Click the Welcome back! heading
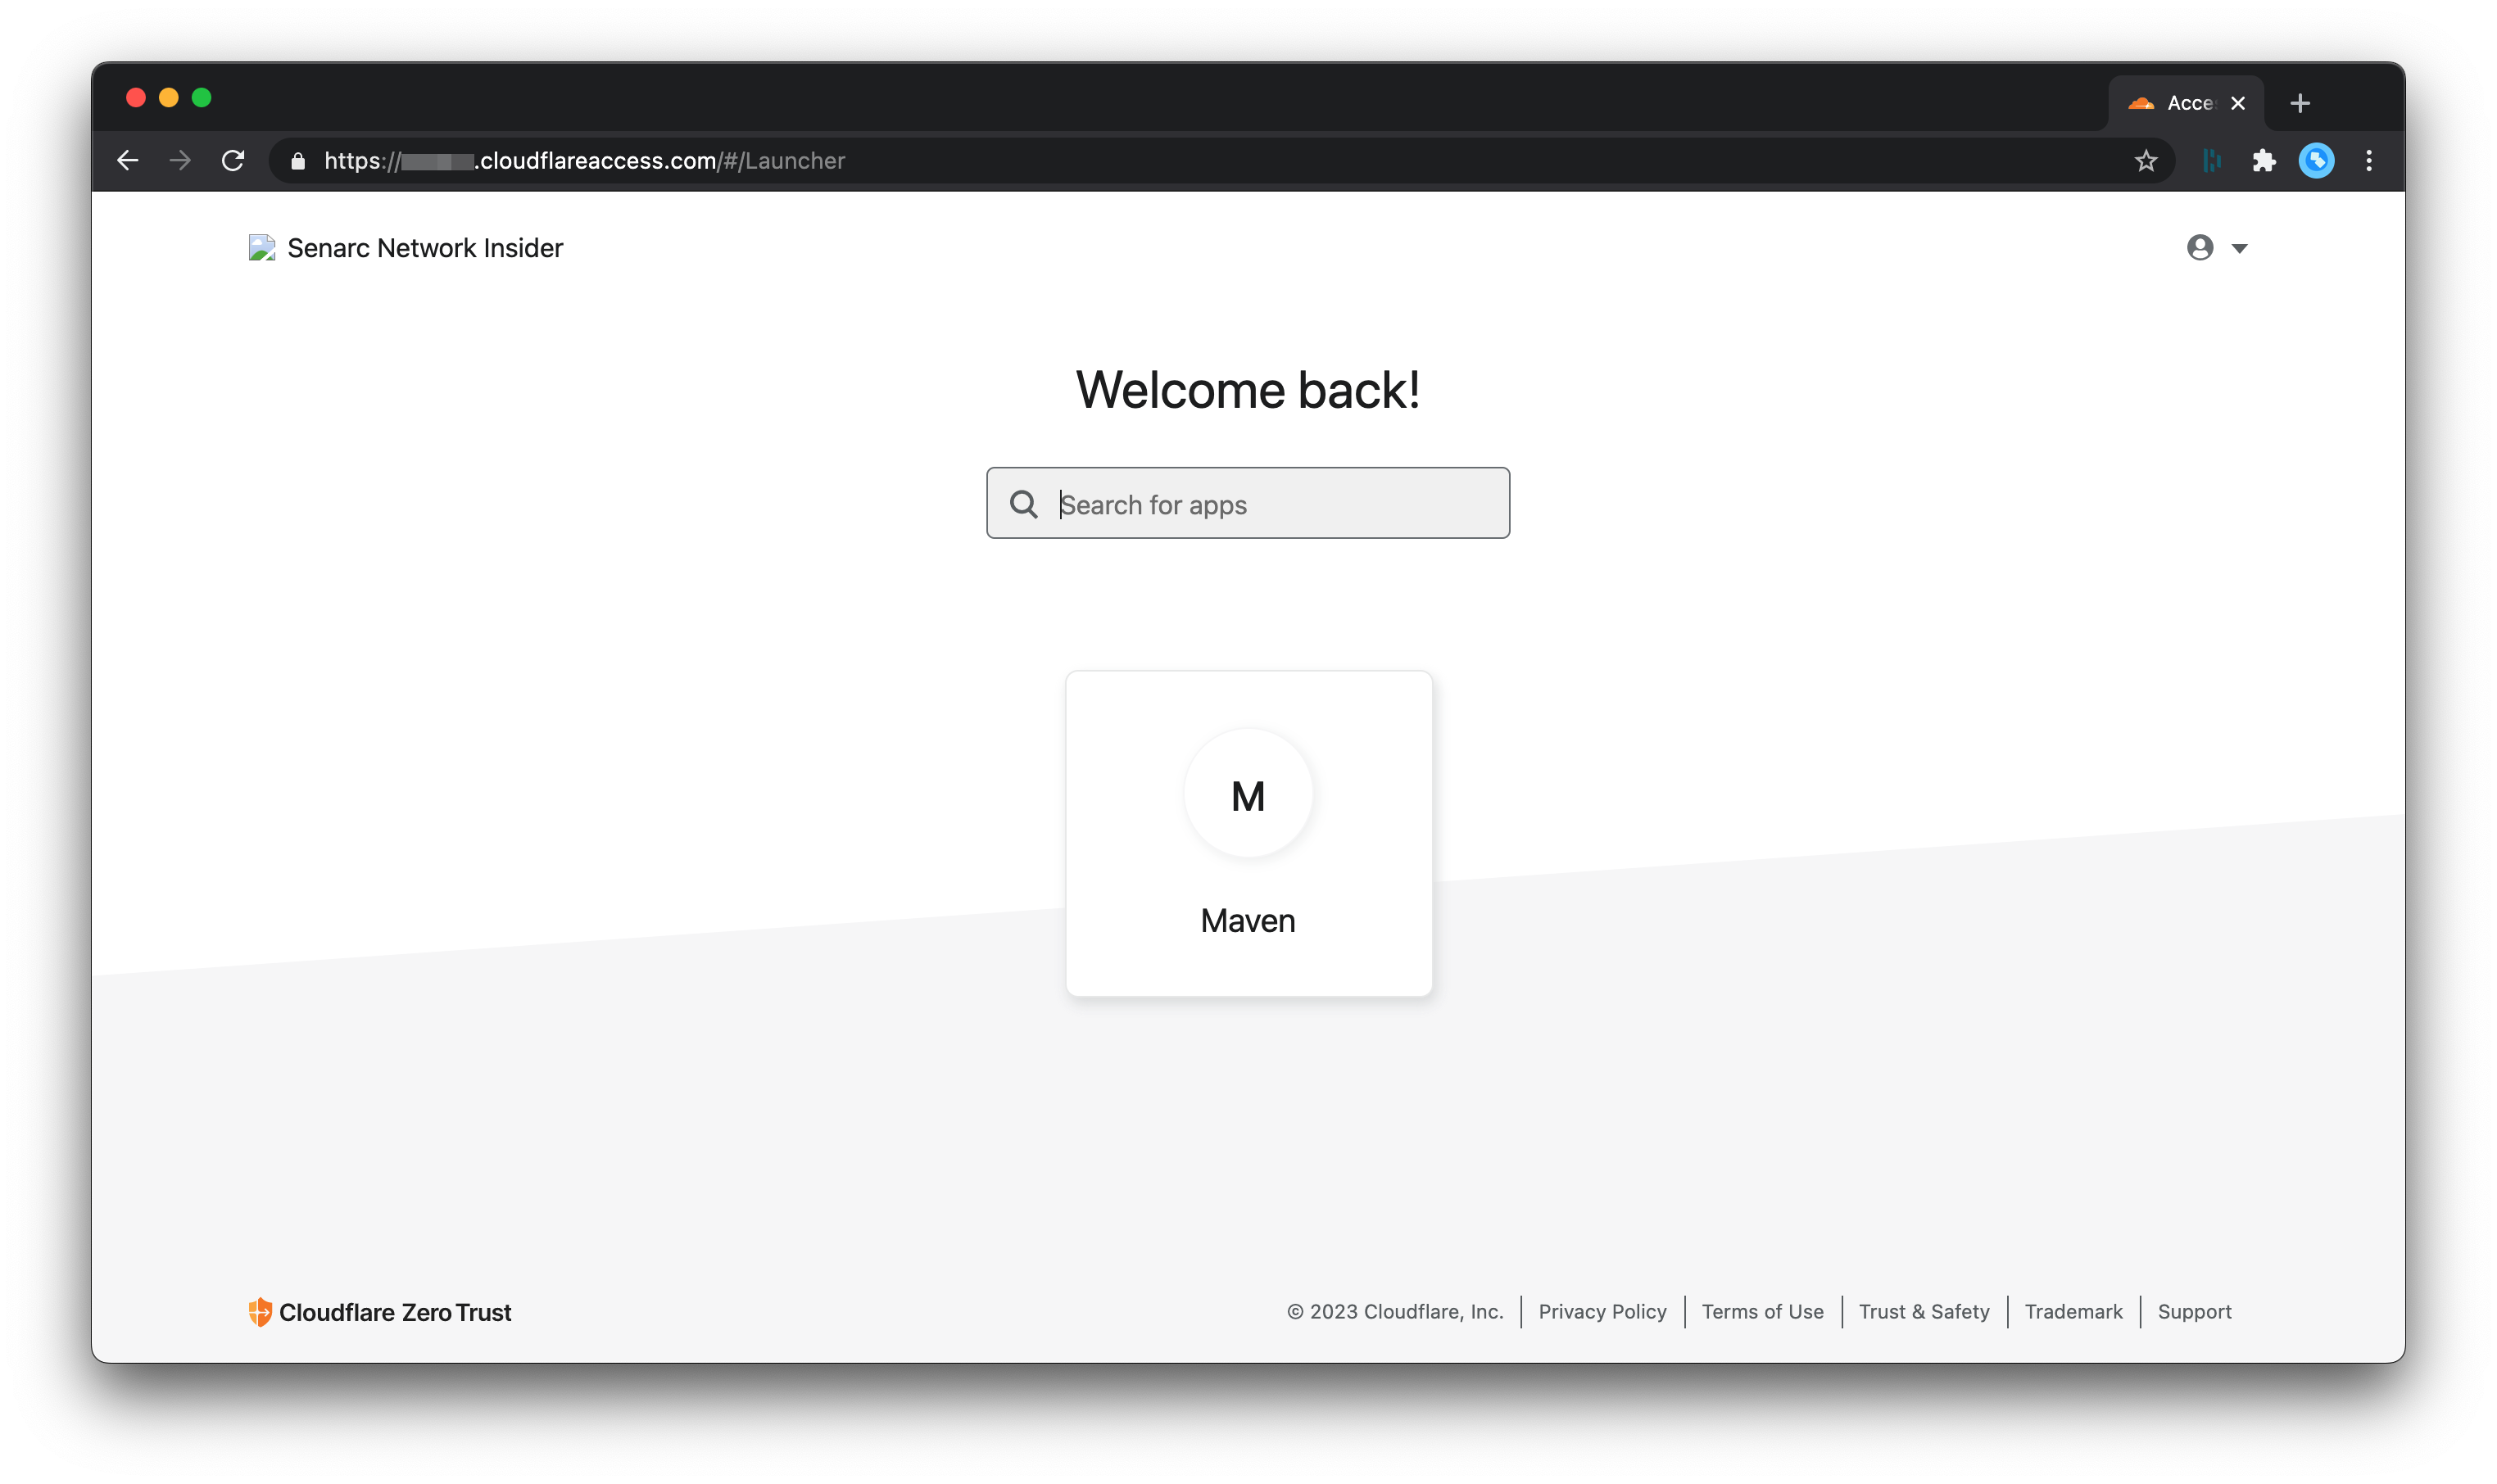The image size is (2497, 1484). coord(1248,389)
